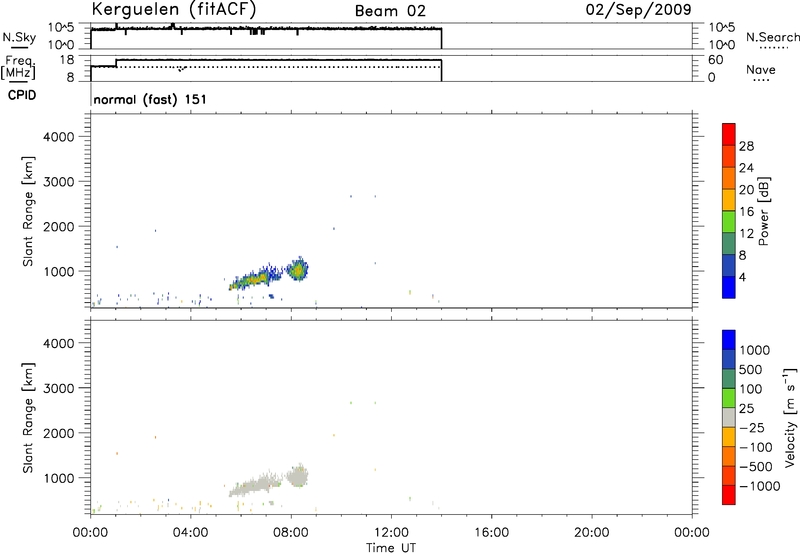
Task: Click the '08:00' time axis label
Action: tap(291, 533)
